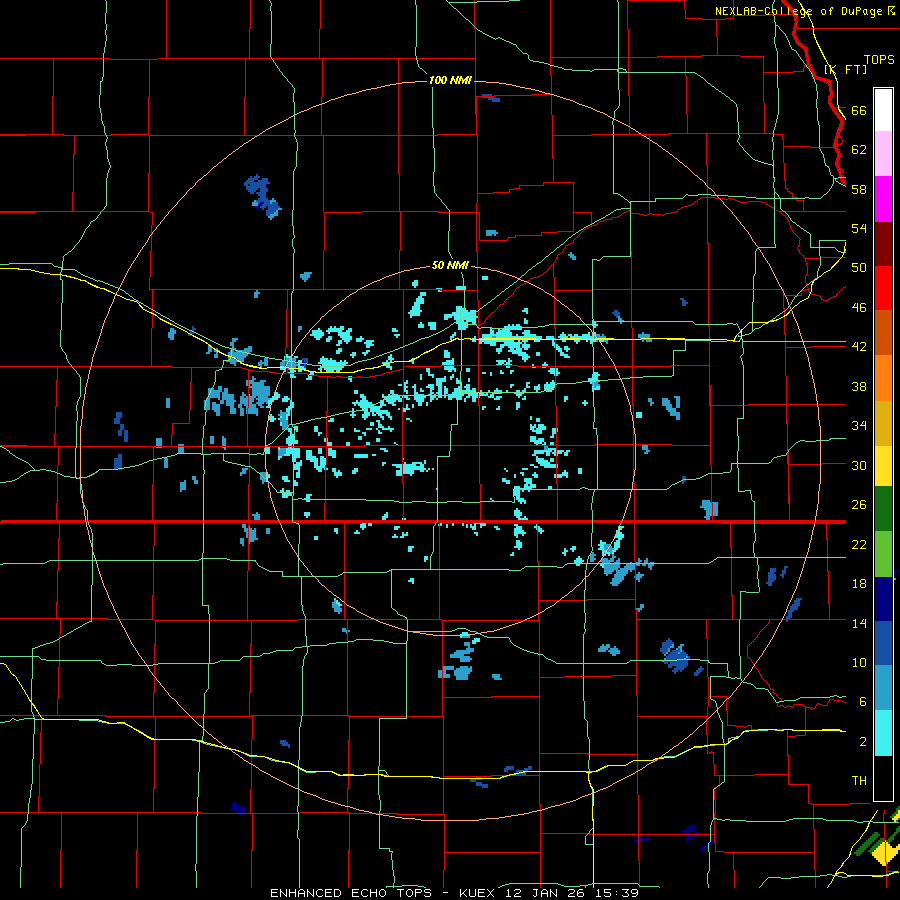
Task: Select the light orange legend swatch
Action: point(883,378)
